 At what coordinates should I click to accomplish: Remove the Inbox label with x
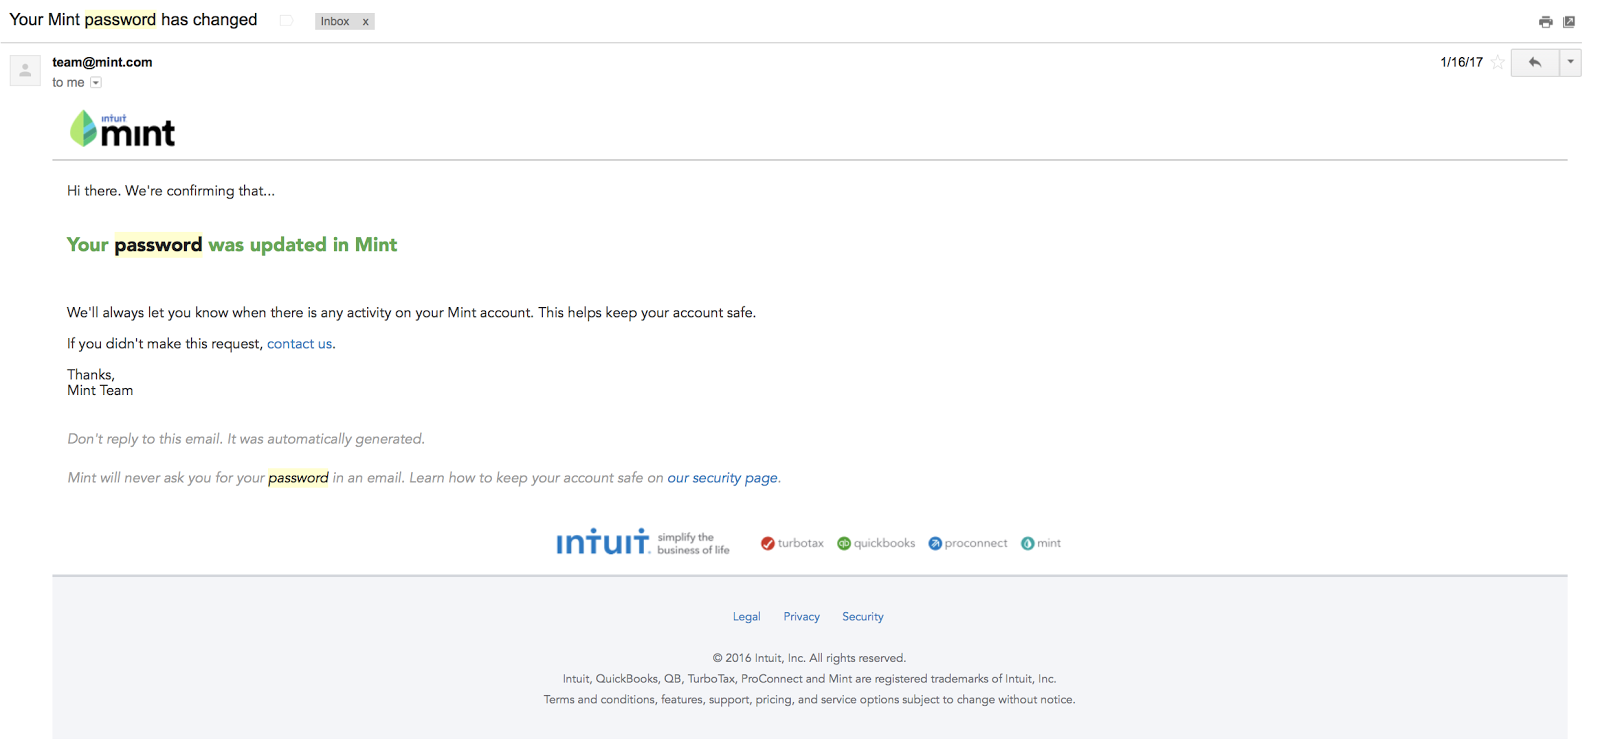tap(366, 22)
